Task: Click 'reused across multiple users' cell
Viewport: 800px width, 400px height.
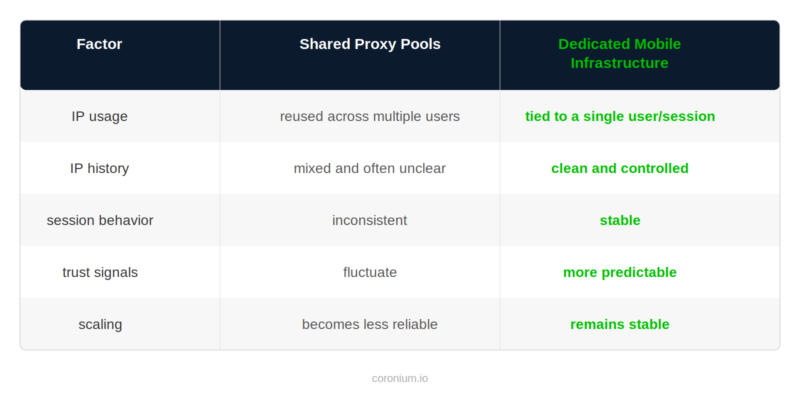Action: (370, 116)
